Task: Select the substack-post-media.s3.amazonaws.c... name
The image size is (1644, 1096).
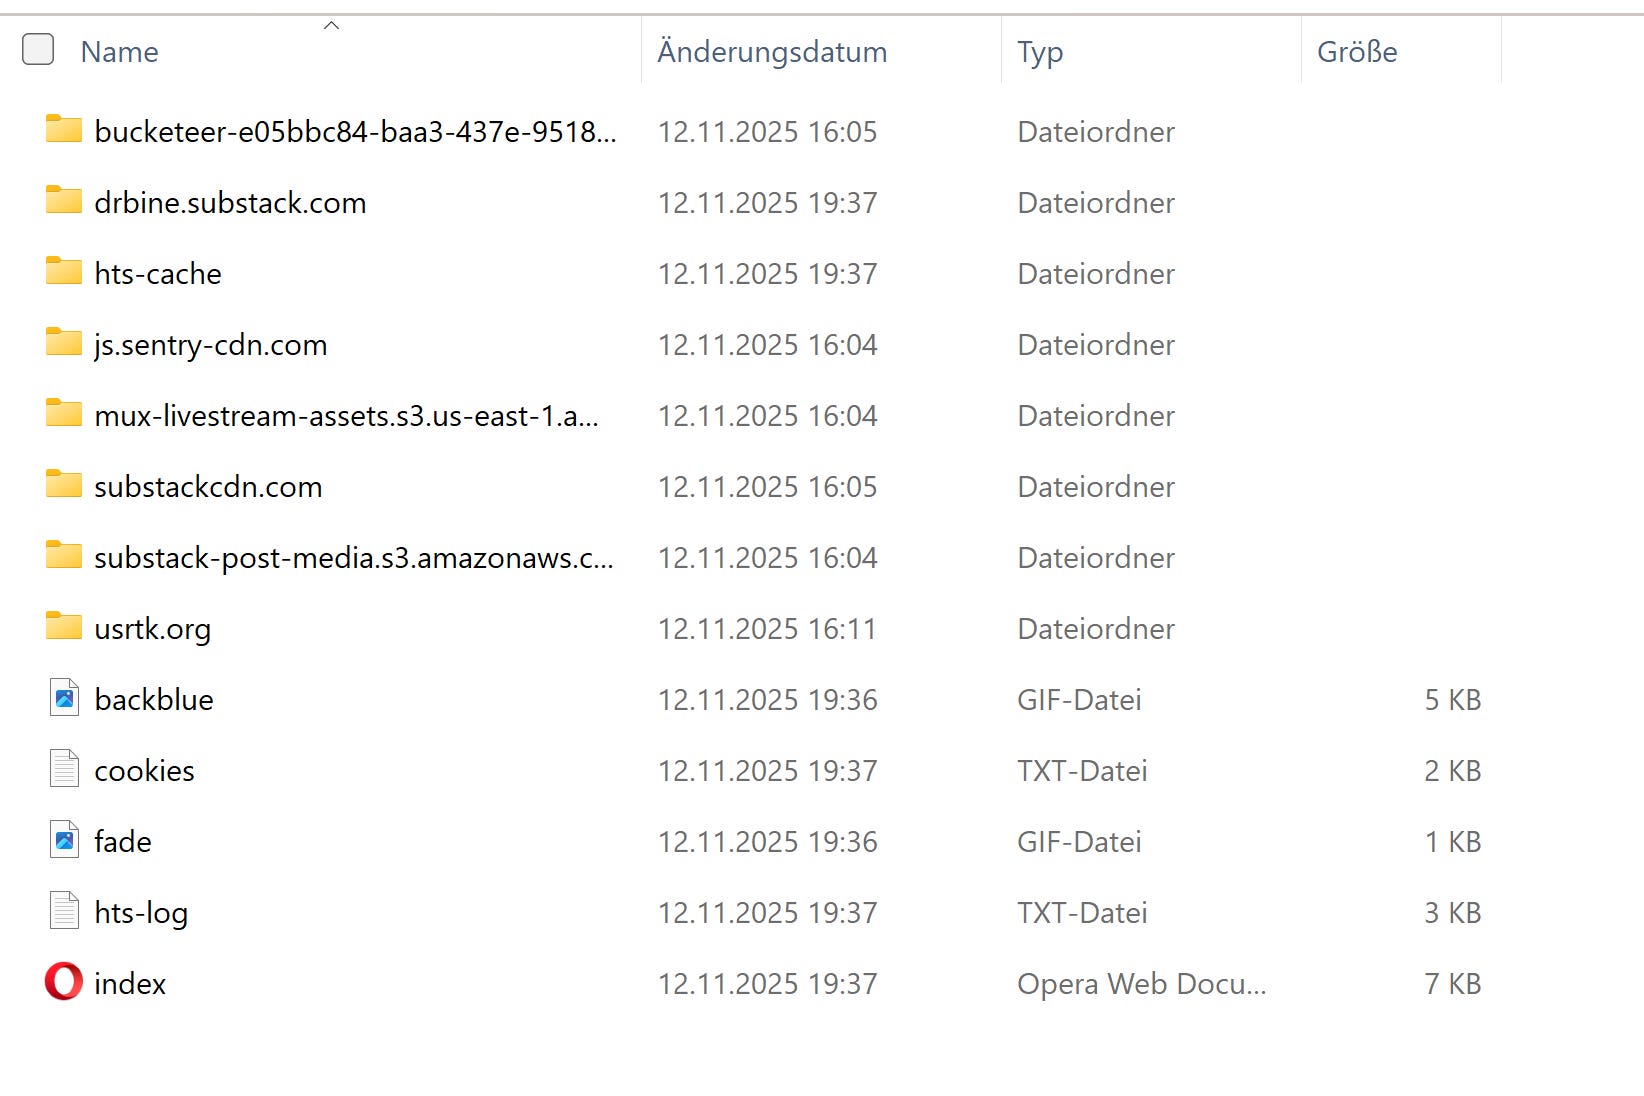Action: (x=354, y=558)
